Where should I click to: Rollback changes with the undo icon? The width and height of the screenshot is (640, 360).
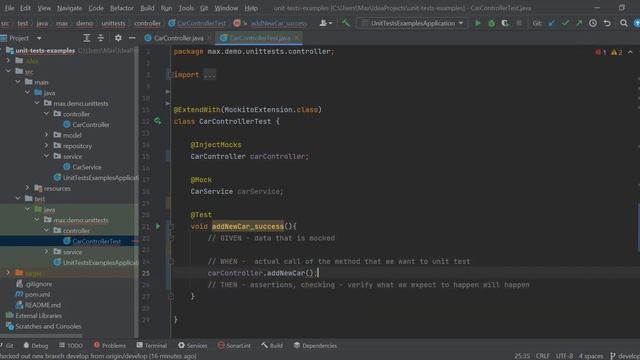[x=607, y=23]
